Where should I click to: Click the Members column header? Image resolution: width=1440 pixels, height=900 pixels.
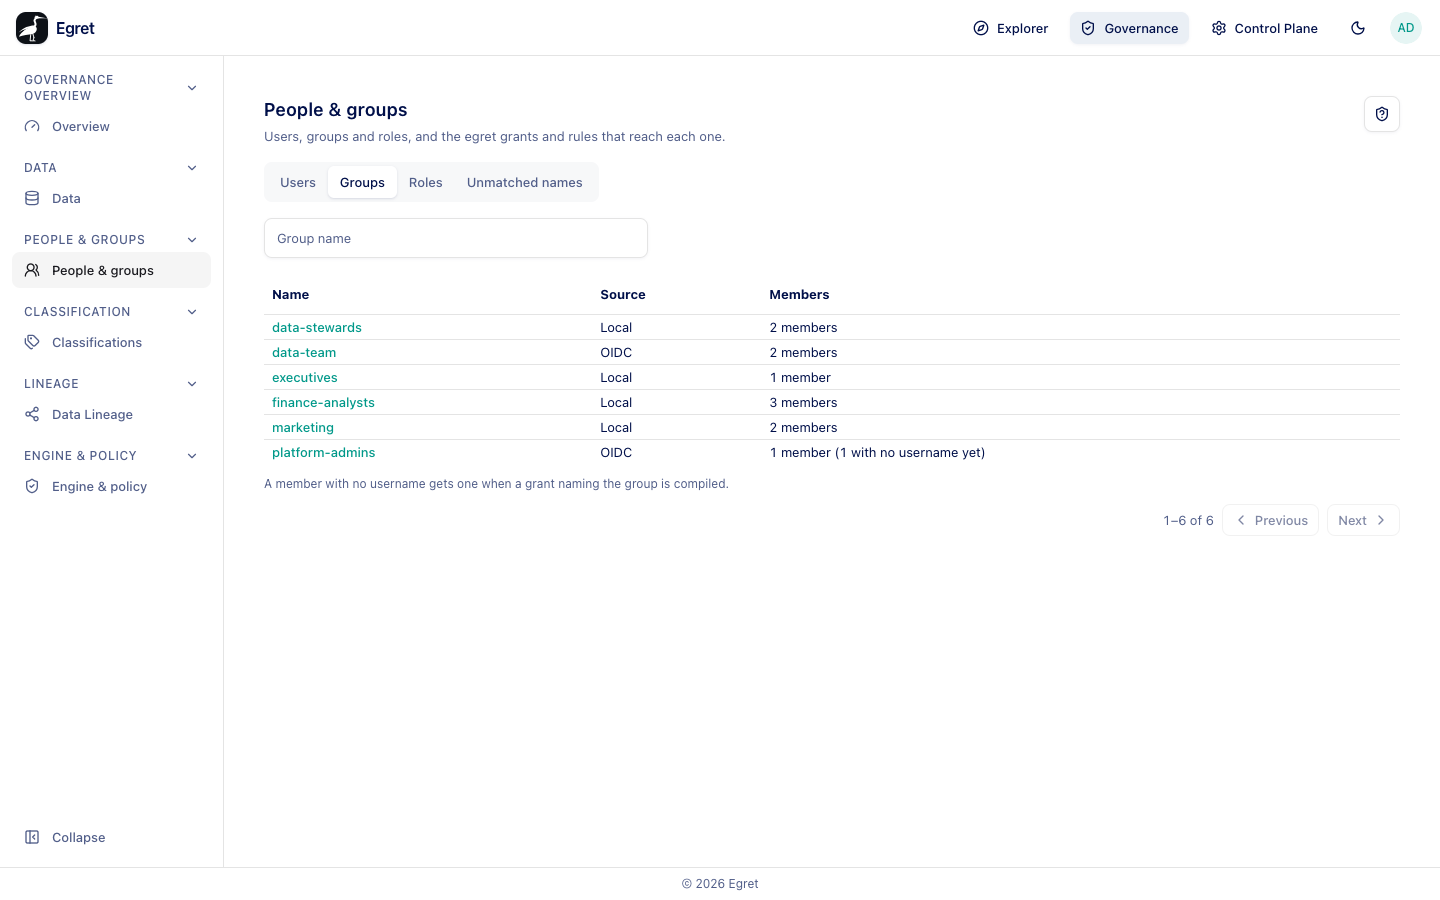pyautogui.click(x=799, y=294)
